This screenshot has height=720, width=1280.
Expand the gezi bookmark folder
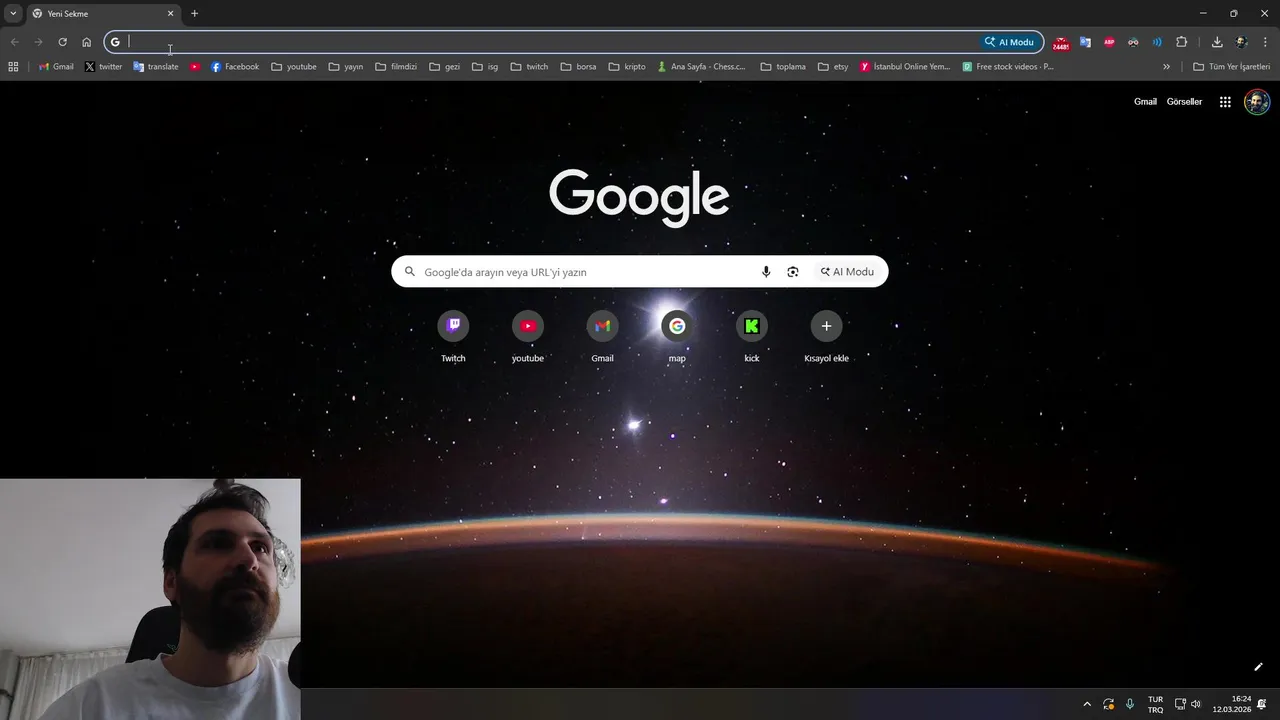(x=445, y=67)
